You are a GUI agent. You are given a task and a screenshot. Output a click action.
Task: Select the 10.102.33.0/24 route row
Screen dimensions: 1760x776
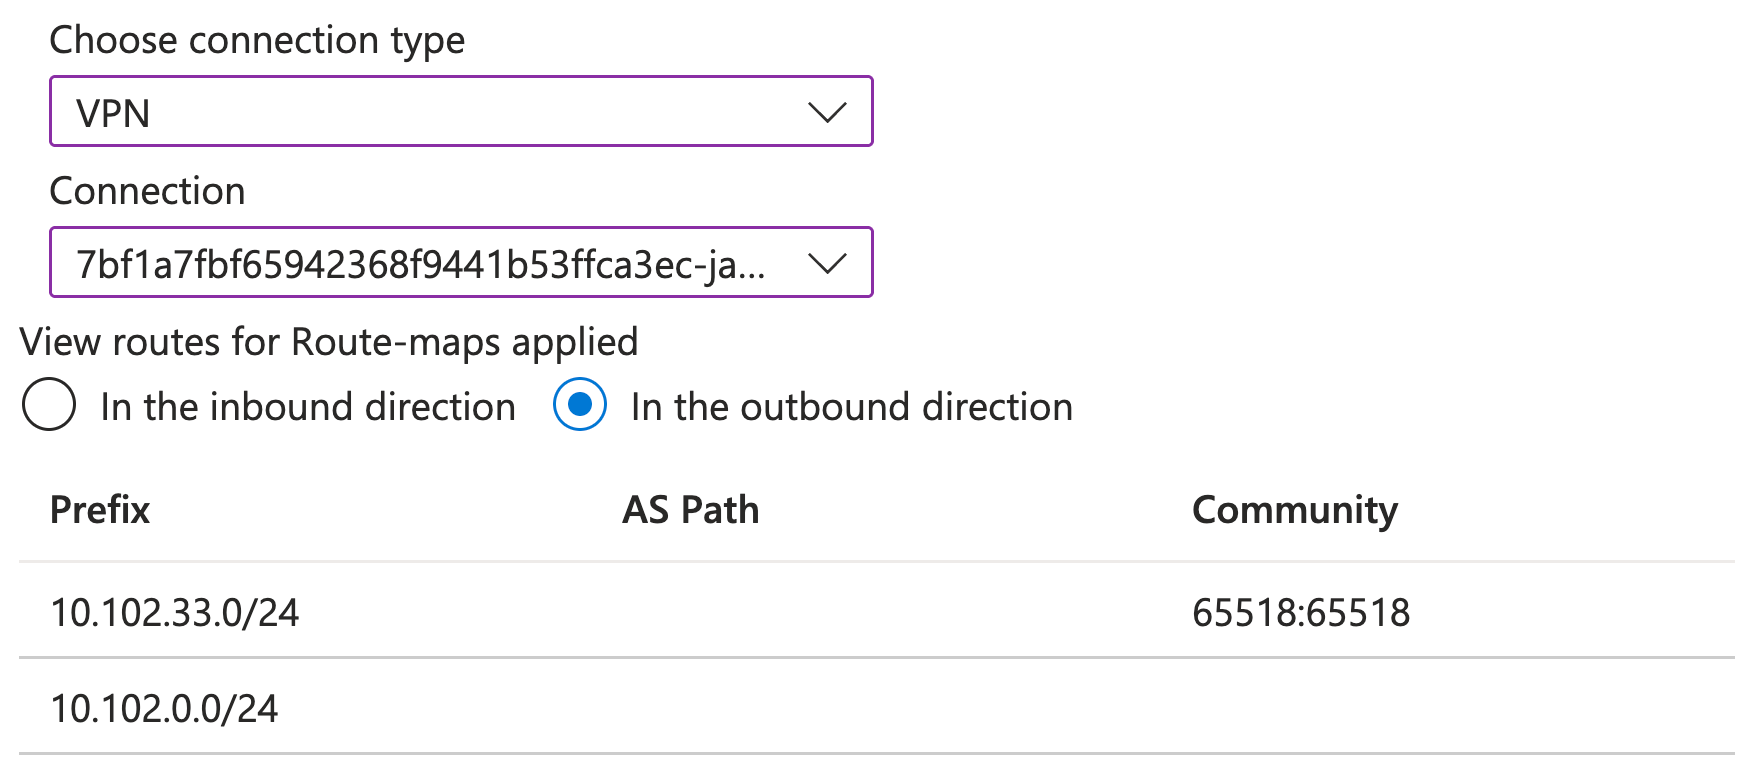click(x=877, y=611)
